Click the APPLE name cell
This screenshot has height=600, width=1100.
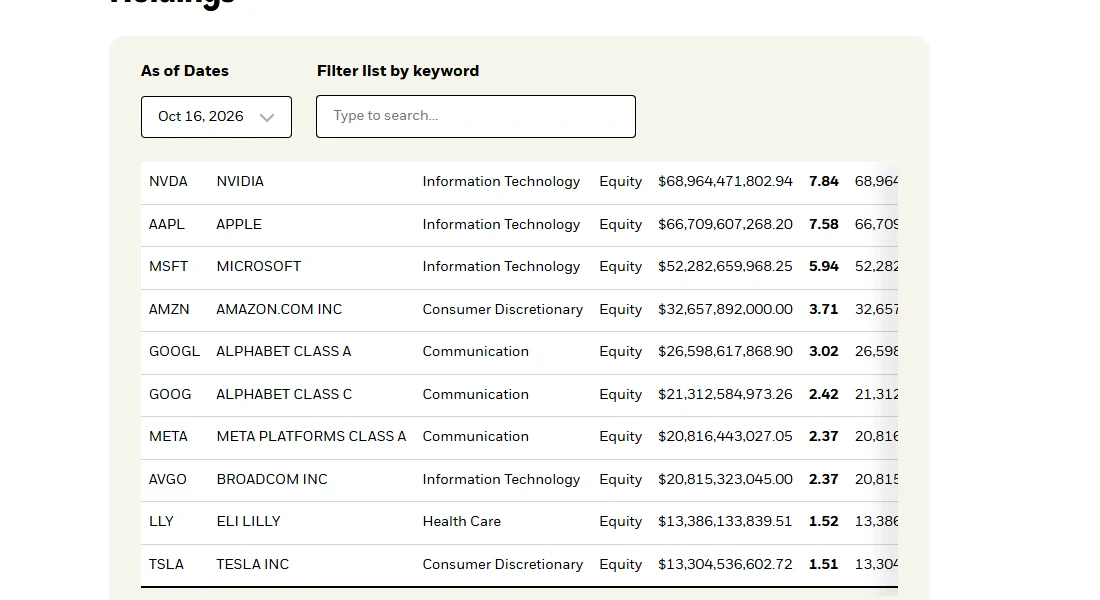[239, 225]
